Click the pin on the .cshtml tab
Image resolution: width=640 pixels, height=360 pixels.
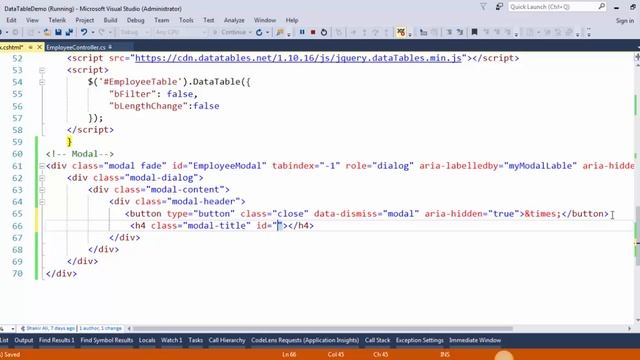click(x=30, y=47)
